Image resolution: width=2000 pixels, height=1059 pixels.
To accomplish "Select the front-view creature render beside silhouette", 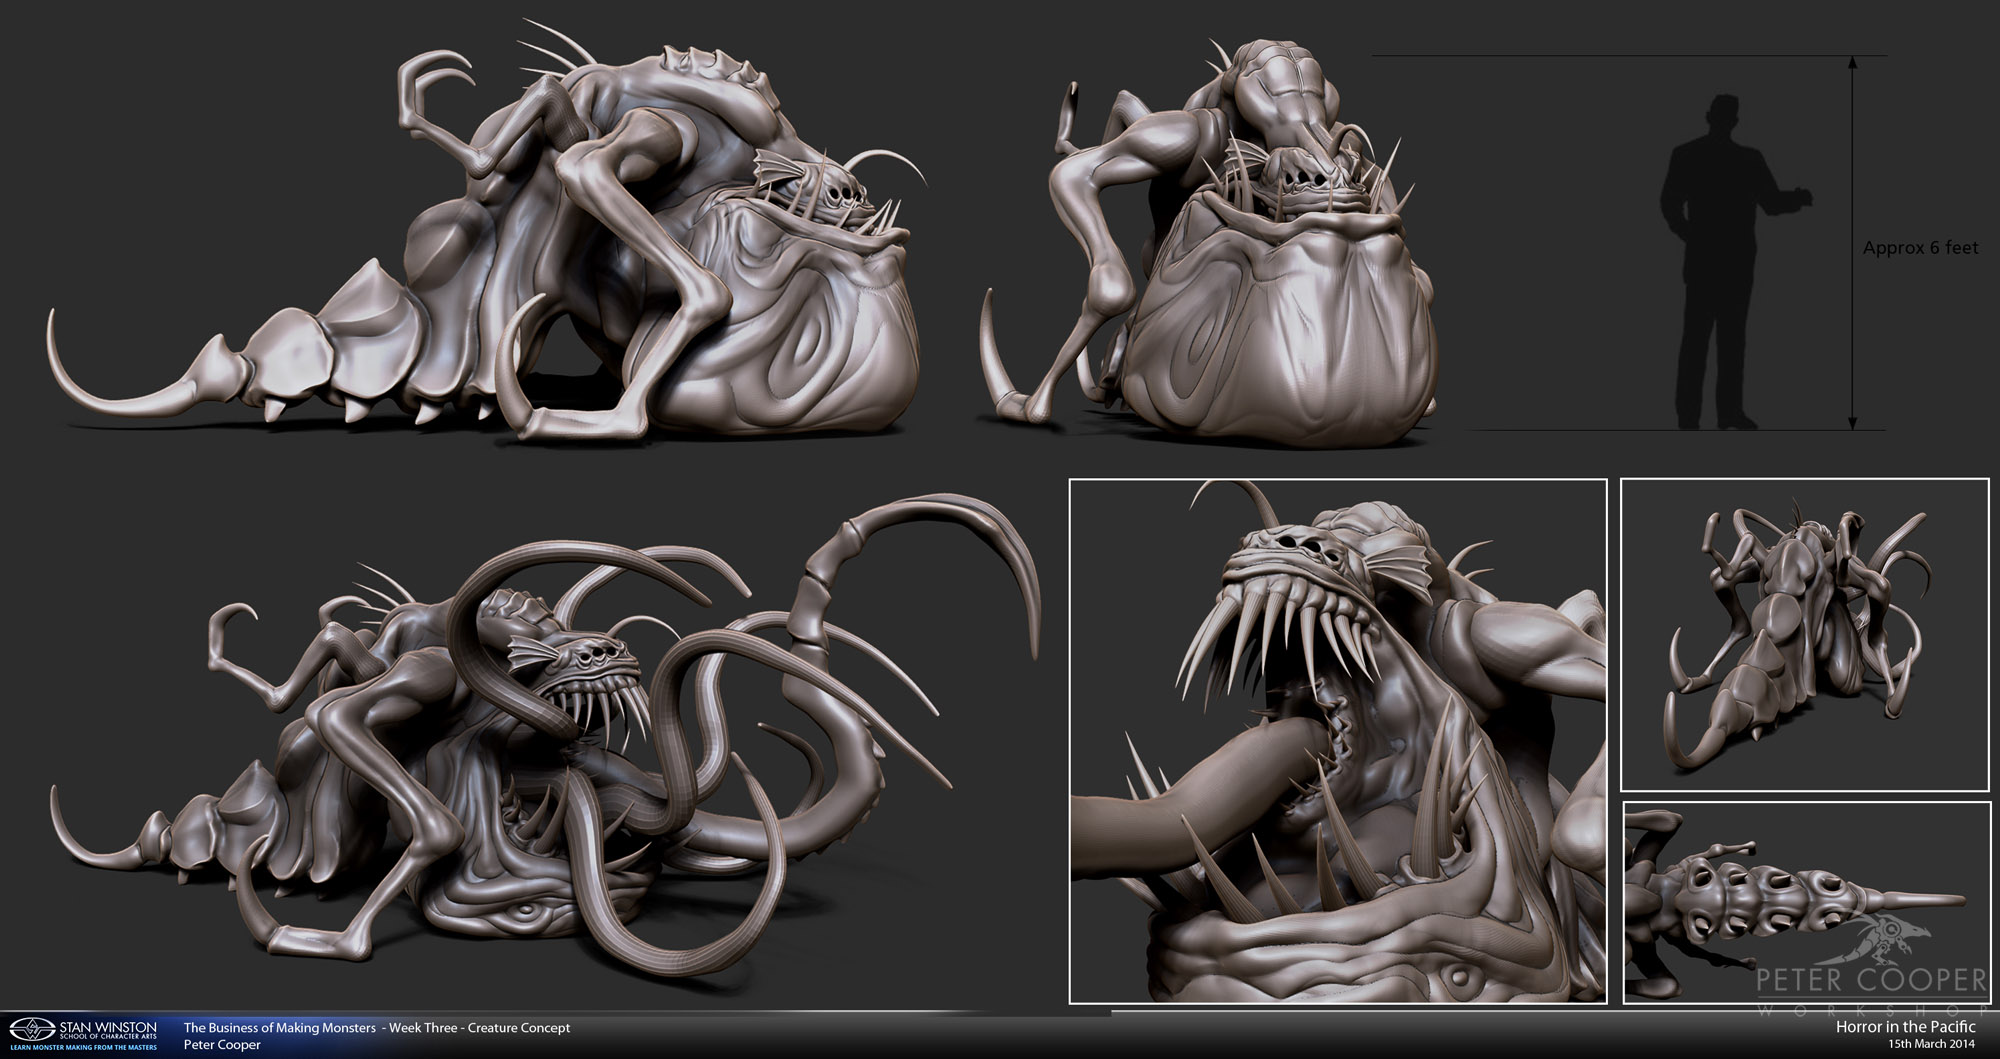I will tap(1211, 243).
